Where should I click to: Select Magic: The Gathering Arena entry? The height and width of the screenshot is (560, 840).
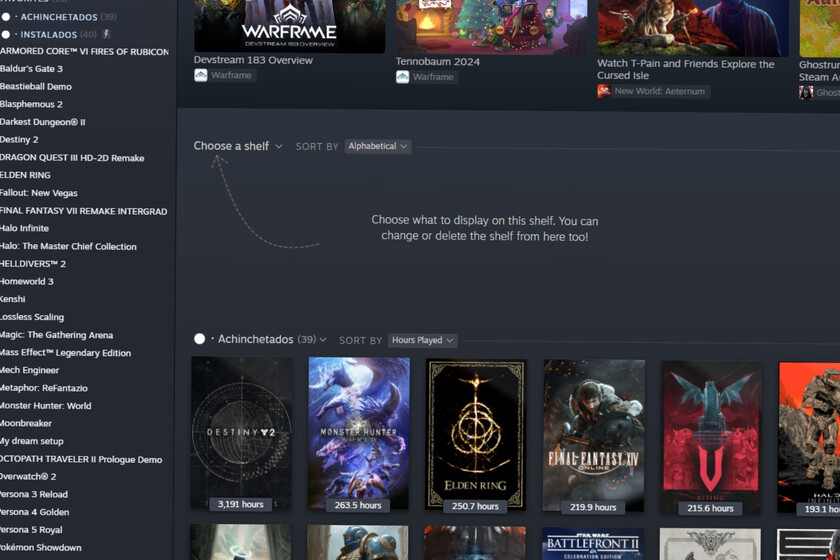56,335
